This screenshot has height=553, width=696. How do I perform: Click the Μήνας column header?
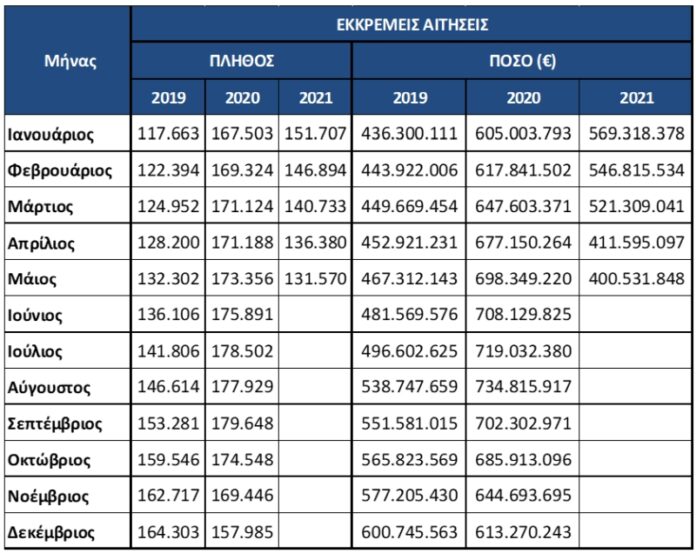[x=70, y=60]
